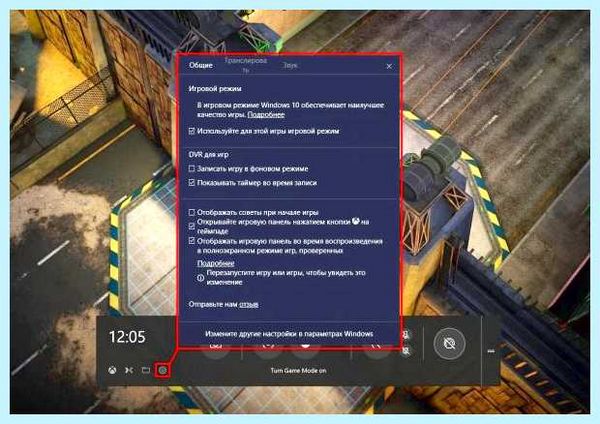Open 'Измените другие настройки в параметрах Windows'
600x424 pixels.
click(289, 334)
